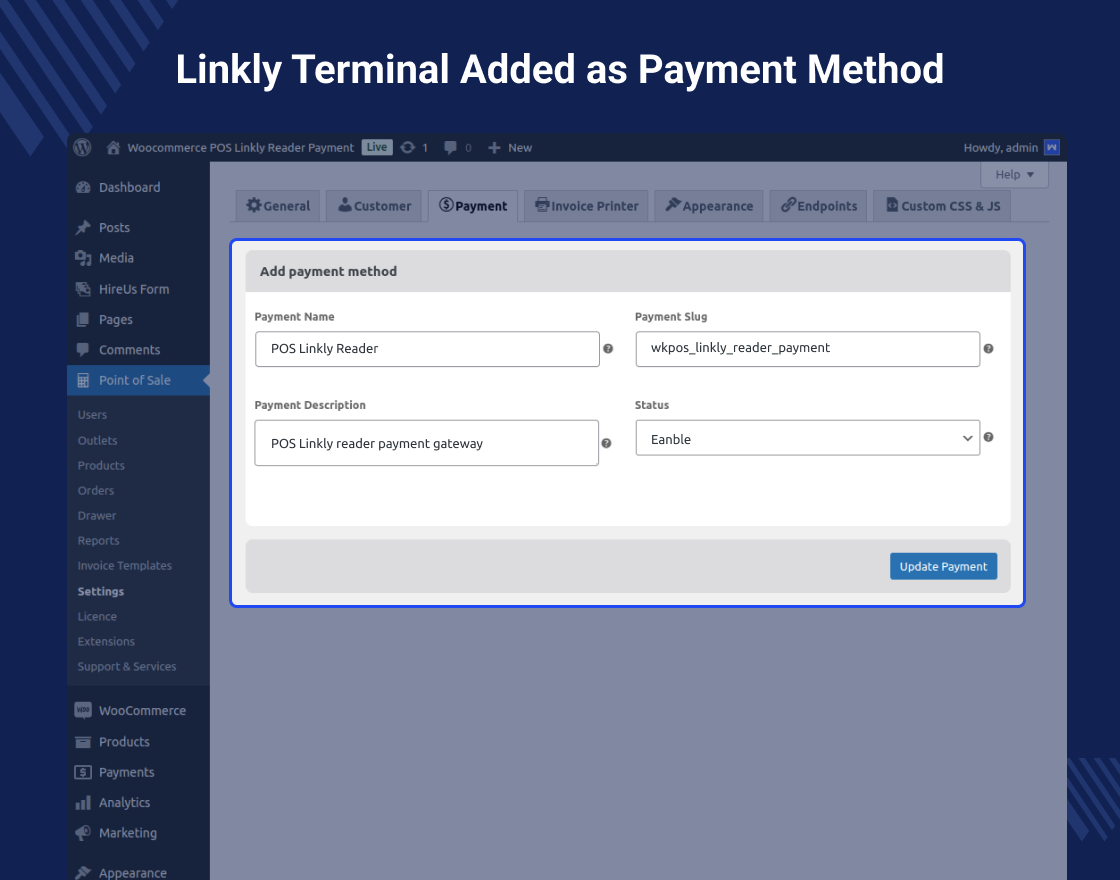Click the Point of Sale sidebar icon

84,380
